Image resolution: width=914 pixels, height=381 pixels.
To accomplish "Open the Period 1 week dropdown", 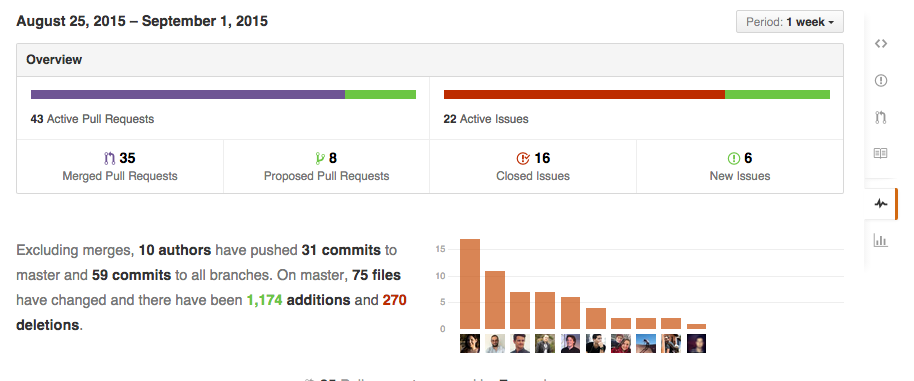I will (790, 22).
